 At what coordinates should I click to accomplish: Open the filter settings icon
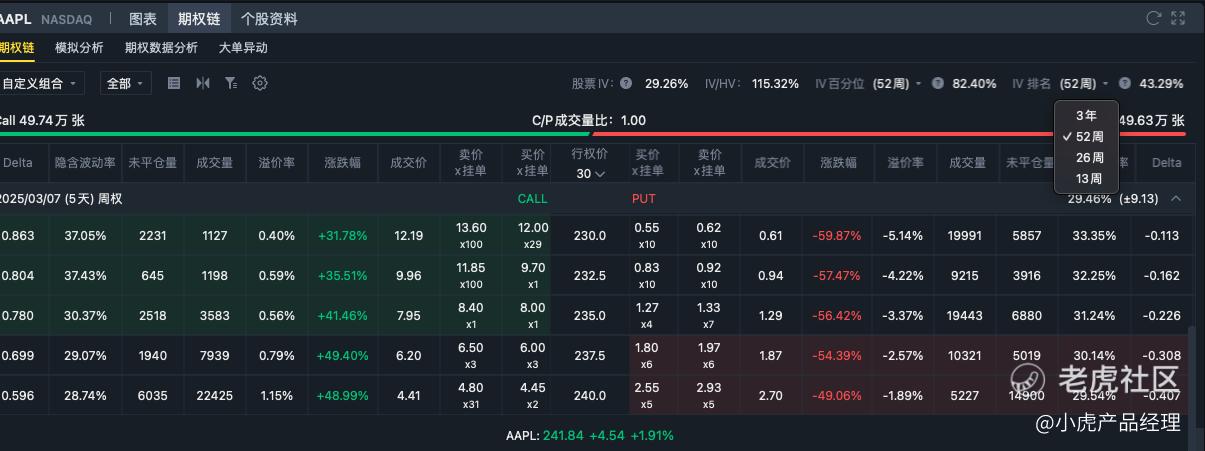[231, 83]
